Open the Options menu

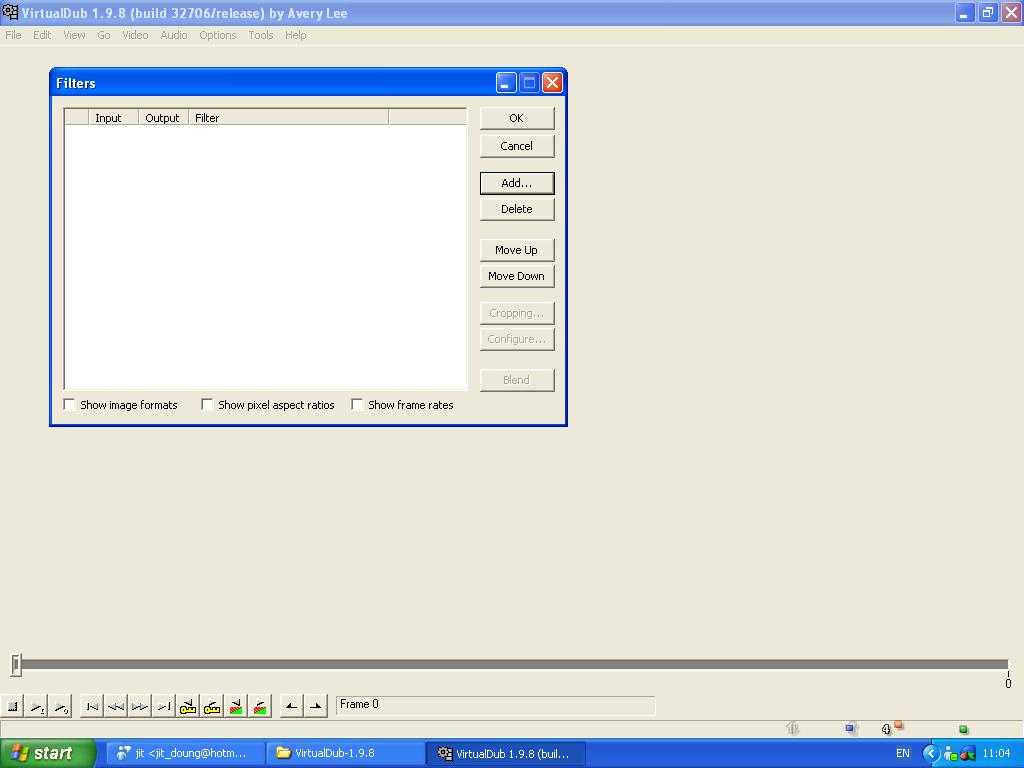coord(217,35)
